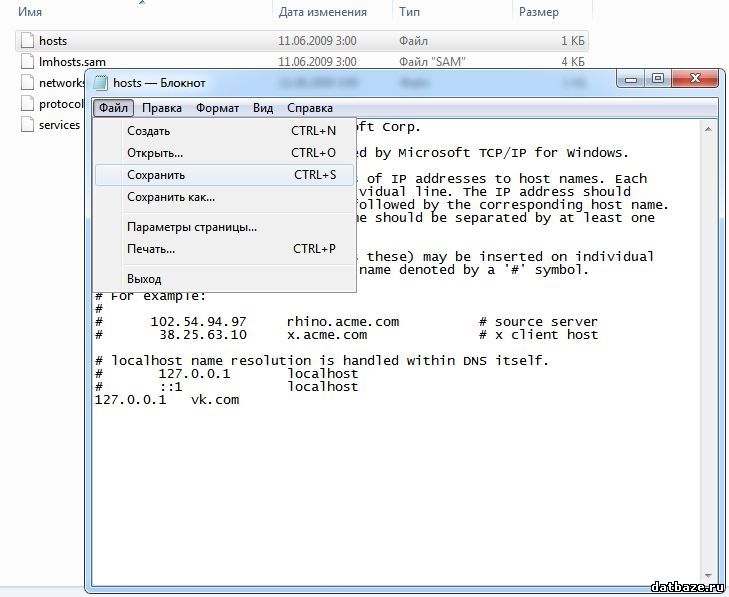Select Печать... from the menu
This screenshot has width=729, height=597.
(x=151, y=249)
